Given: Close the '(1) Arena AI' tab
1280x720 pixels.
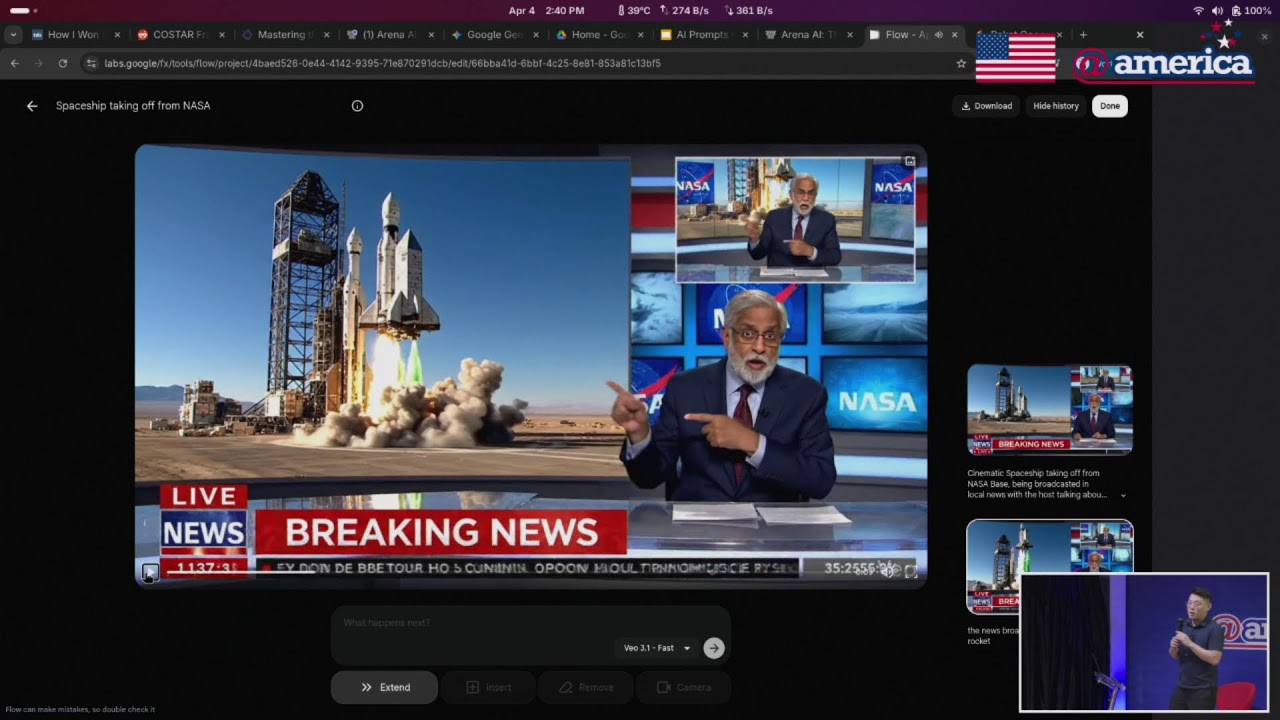Looking at the screenshot, I should pyautogui.click(x=431, y=35).
